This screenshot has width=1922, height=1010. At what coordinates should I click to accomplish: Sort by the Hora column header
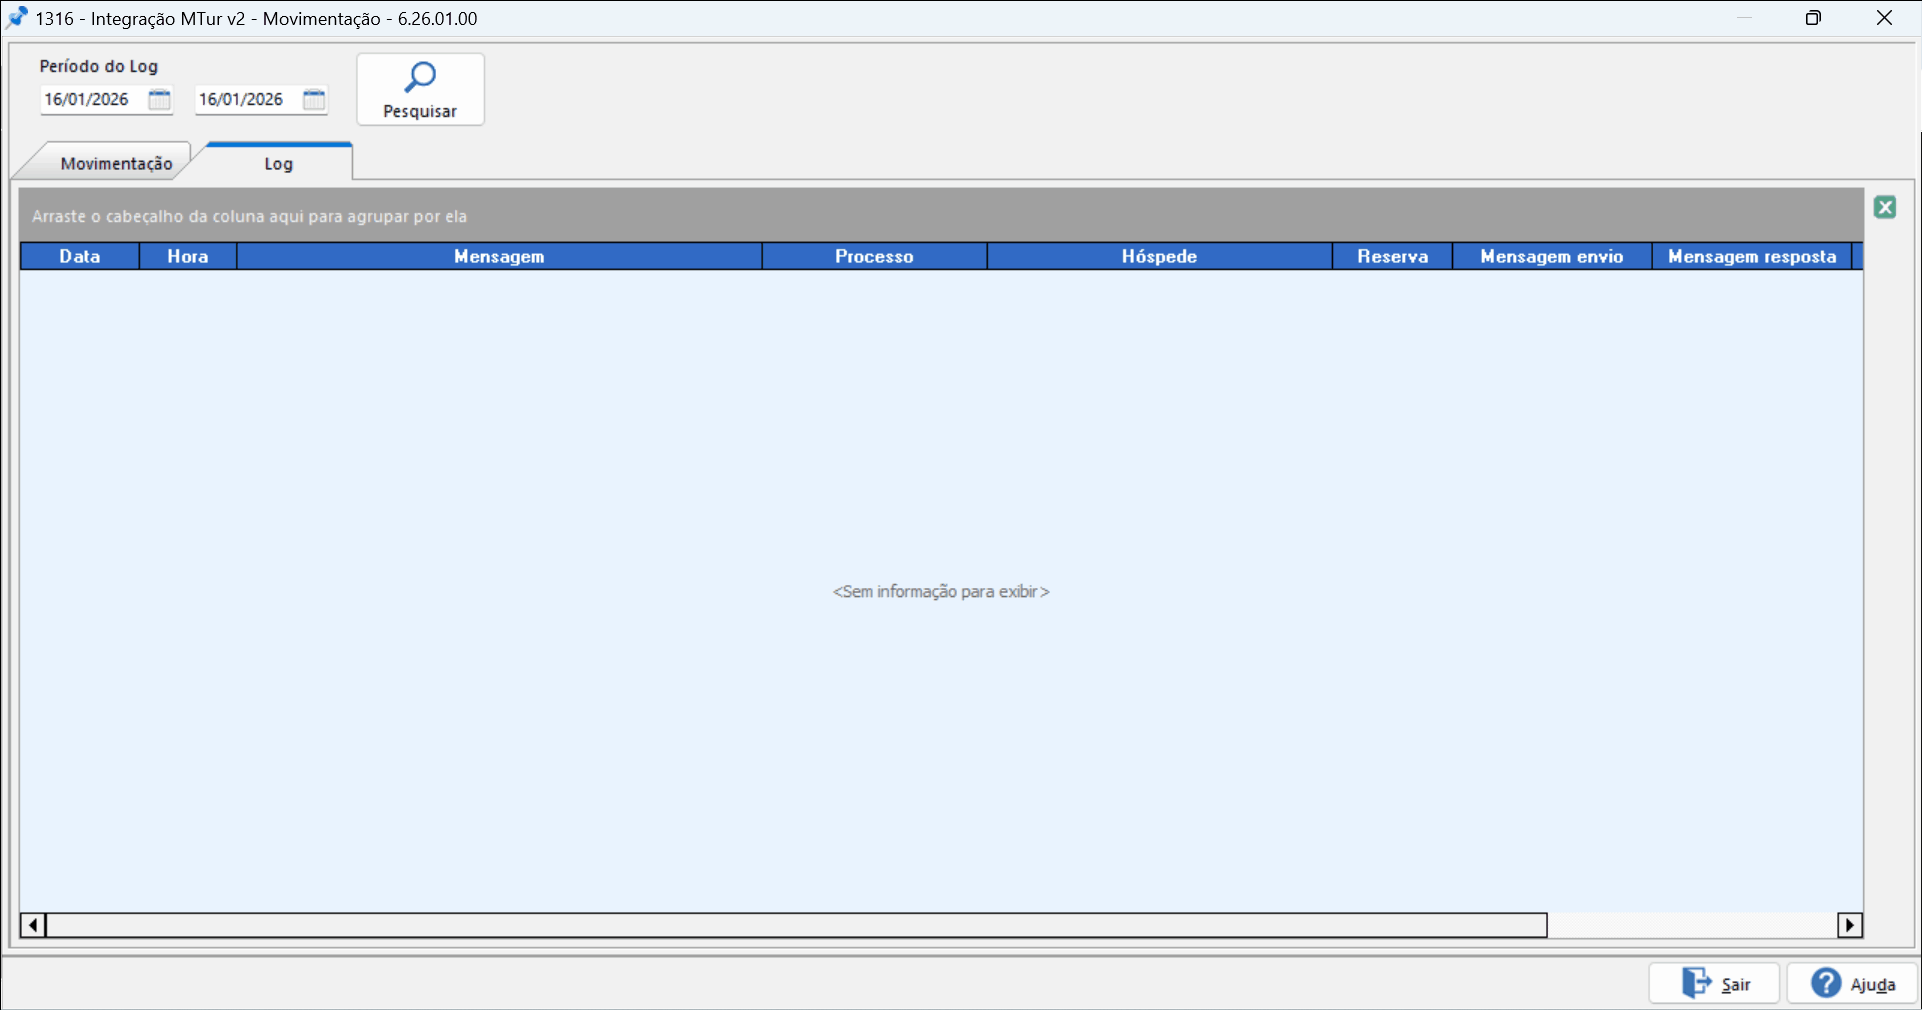click(x=188, y=256)
